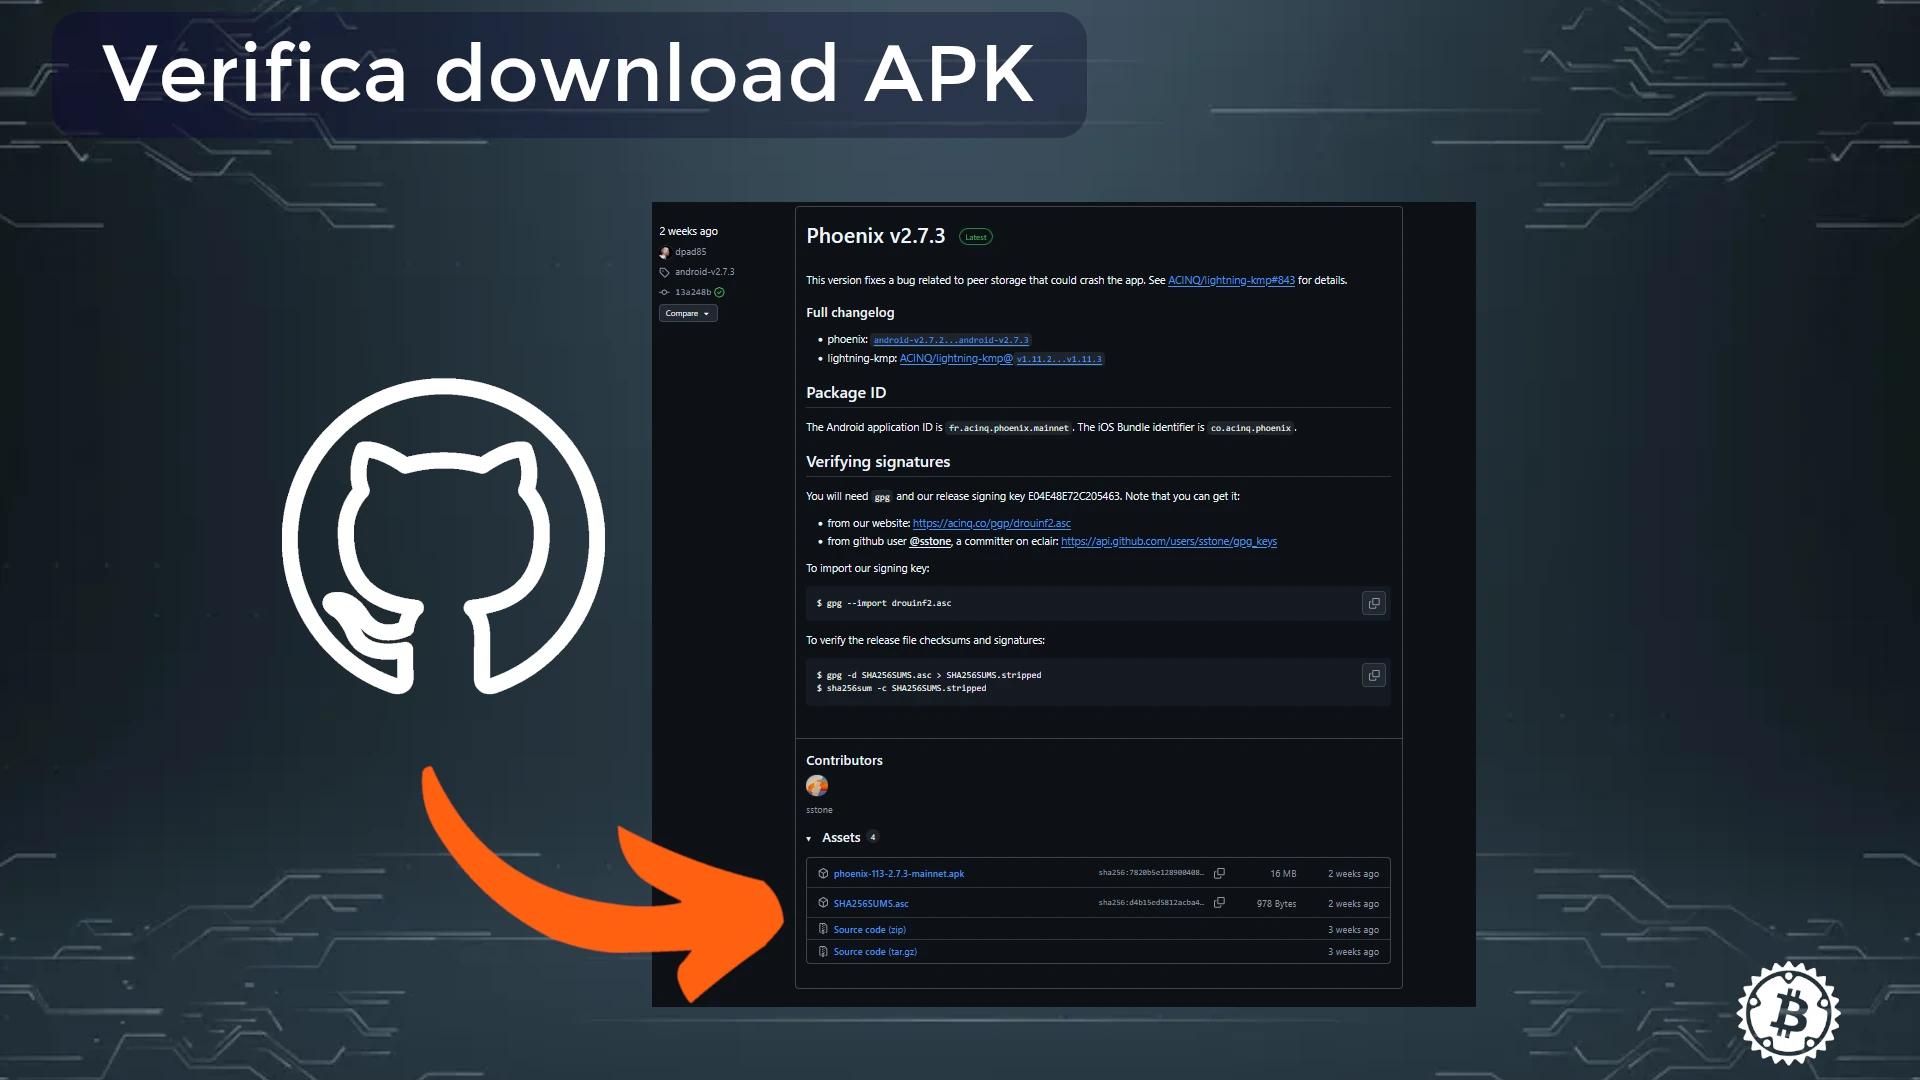Open the android-v2.7.2...android-v2.7.3 changelog link
Screen dimensions: 1920x1080
[x=950, y=340]
